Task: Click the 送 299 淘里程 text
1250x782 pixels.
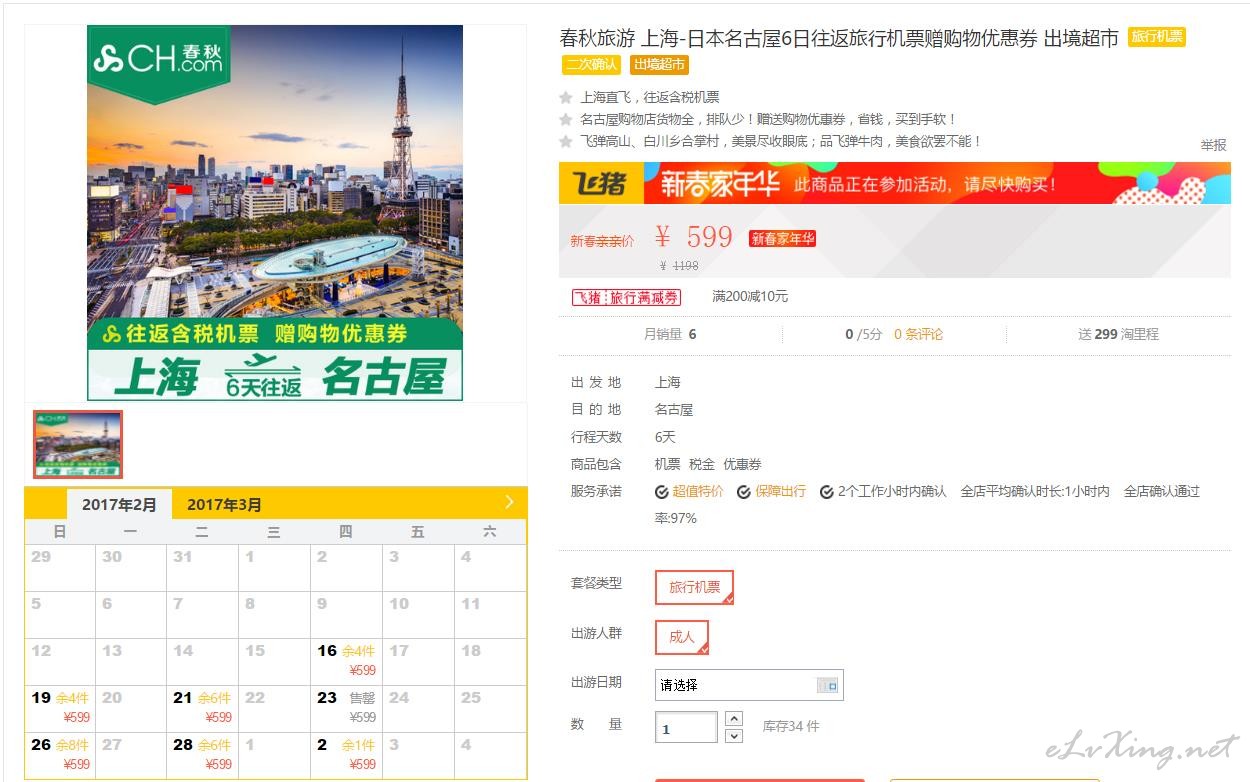Action: (x=1118, y=334)
